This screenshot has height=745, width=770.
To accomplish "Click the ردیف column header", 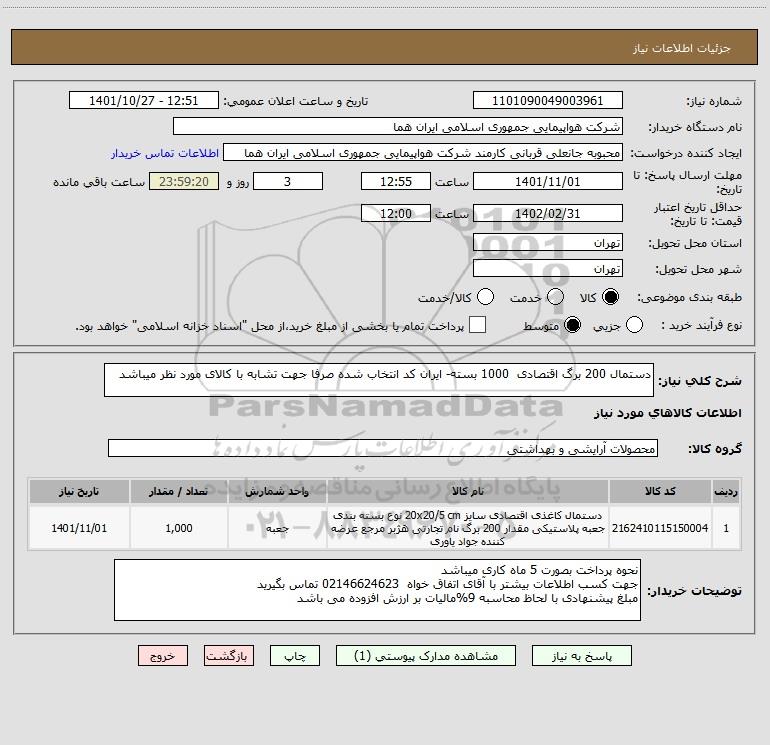I will tap(726, 491).
